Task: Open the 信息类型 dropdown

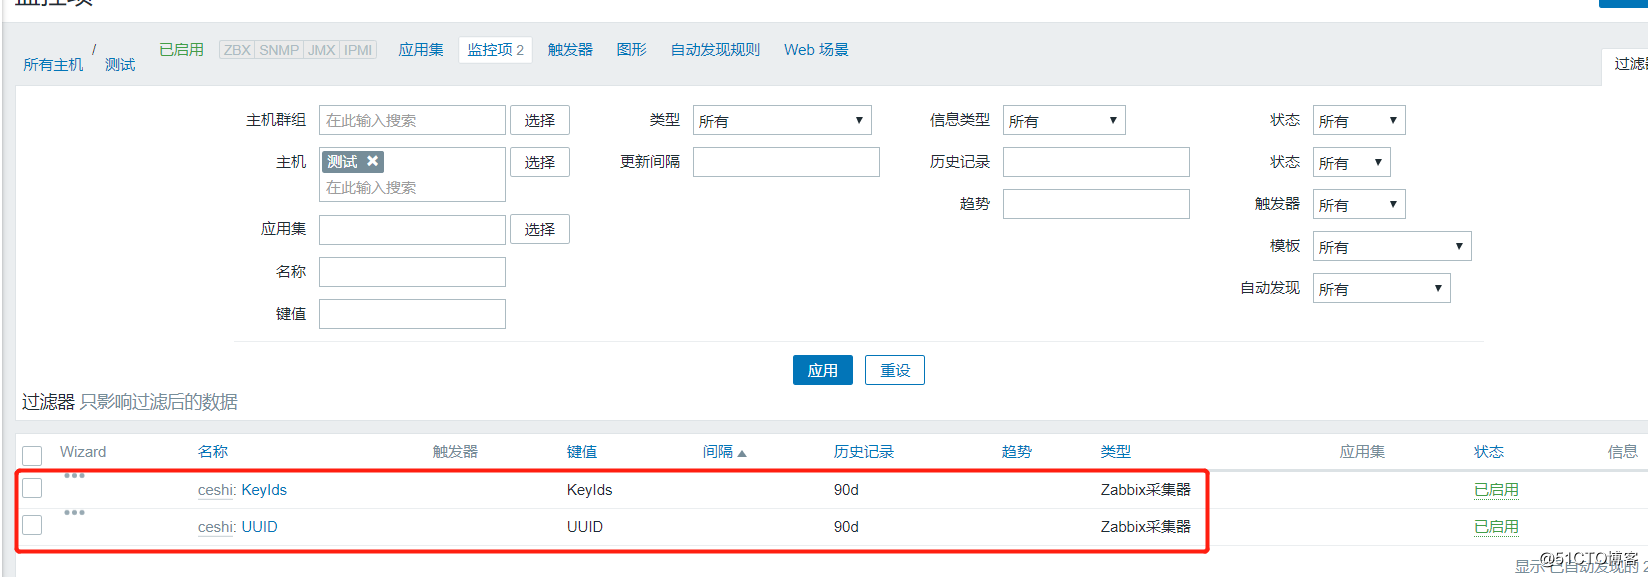Action: pyautogui.click(x=1064, y=120)
